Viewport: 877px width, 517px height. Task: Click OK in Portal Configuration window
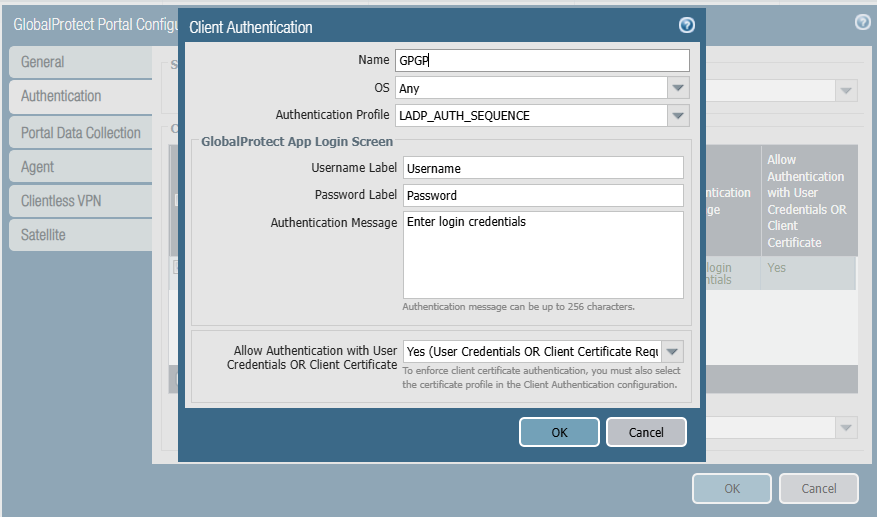(x=732, y=488)
